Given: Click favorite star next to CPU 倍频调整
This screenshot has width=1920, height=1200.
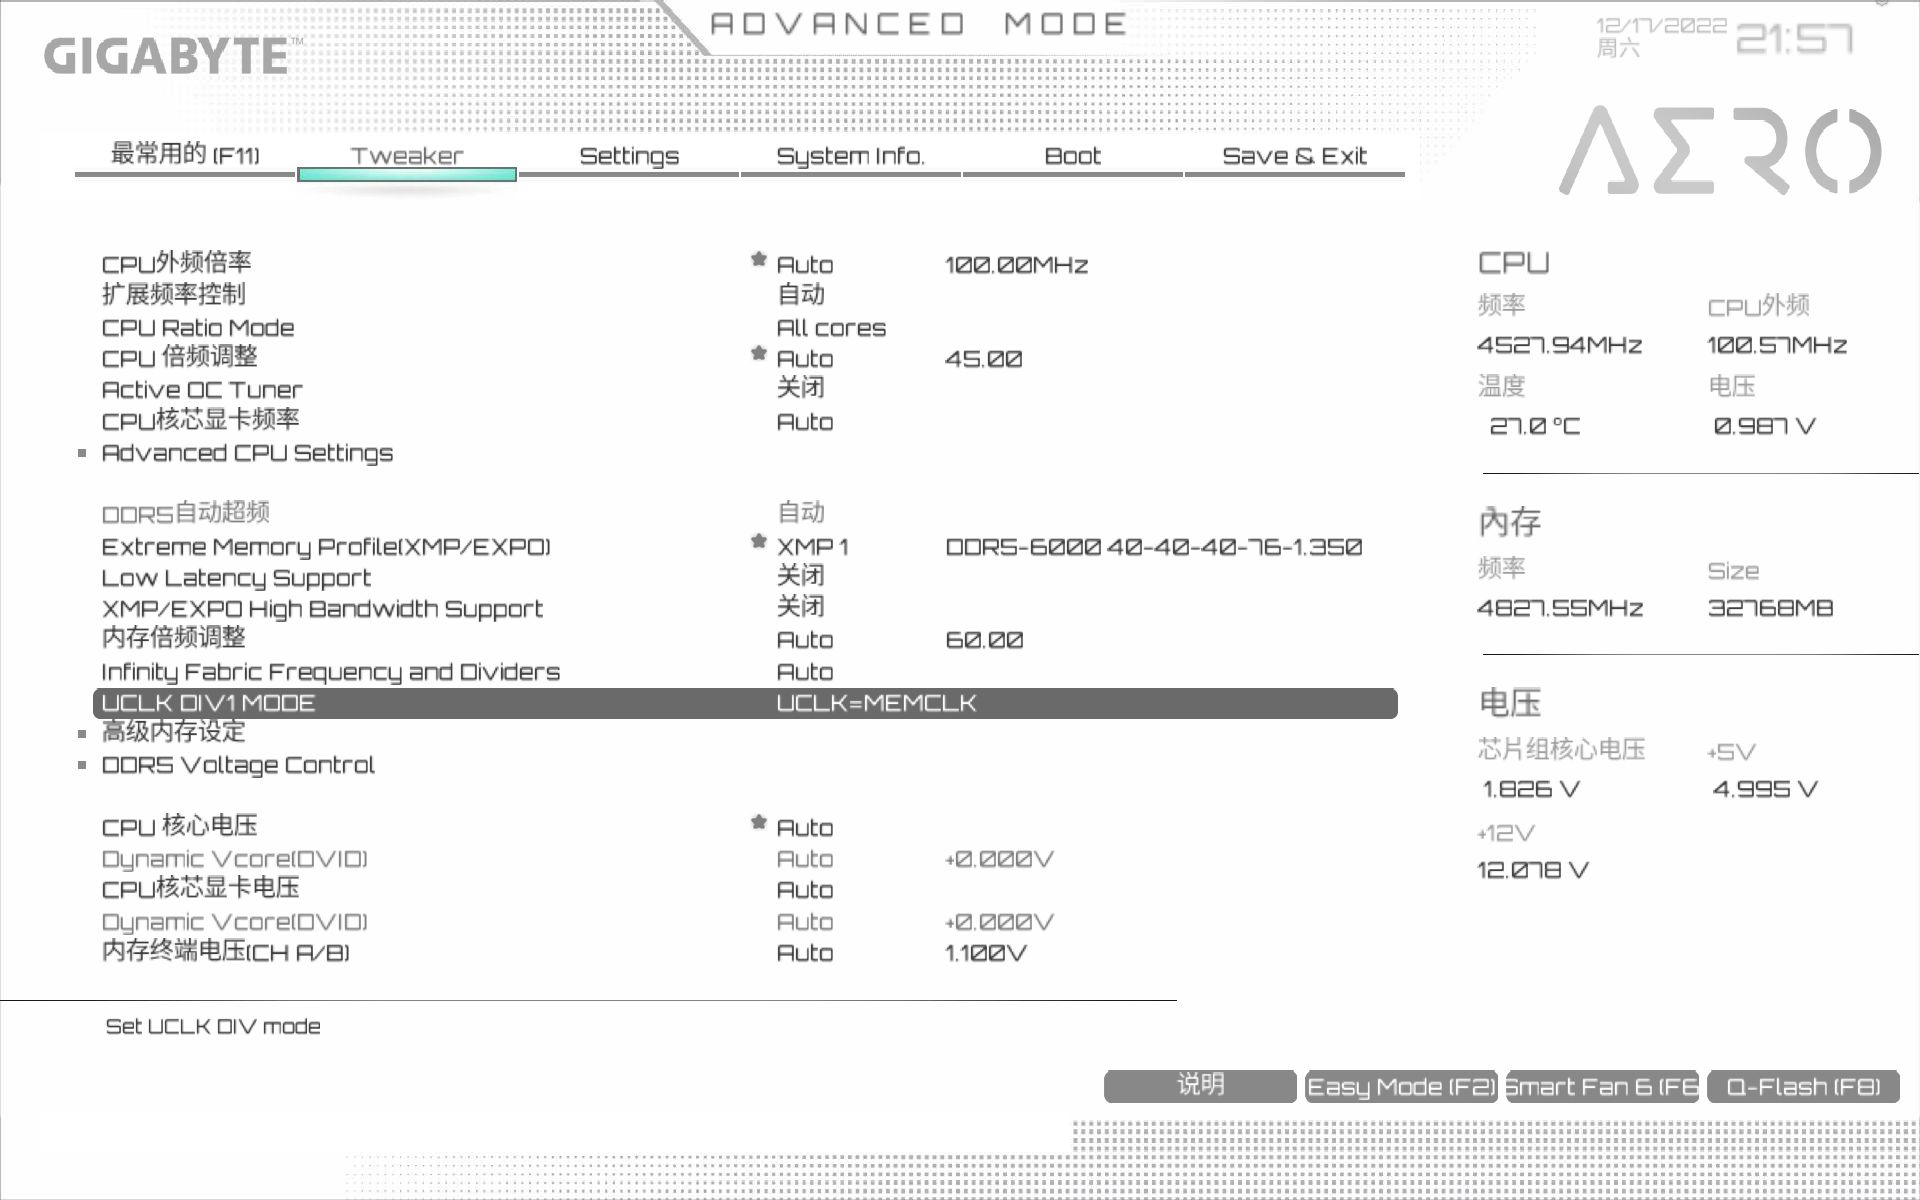Looking at the screenshot, I should tap(758, 354).
